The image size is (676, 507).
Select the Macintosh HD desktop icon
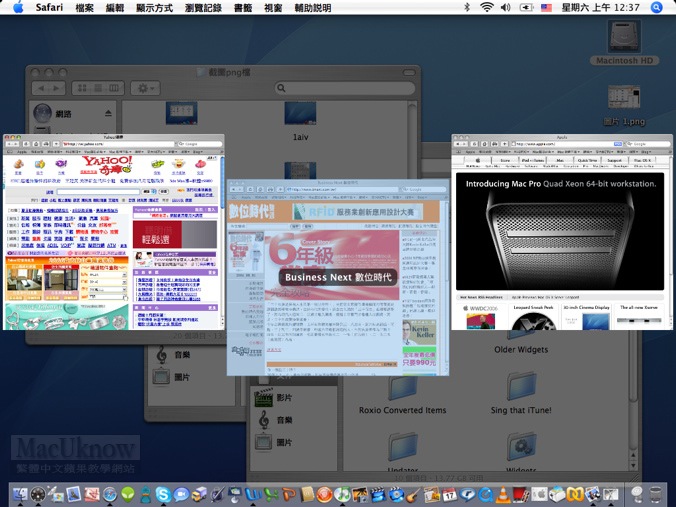point(624,42)
